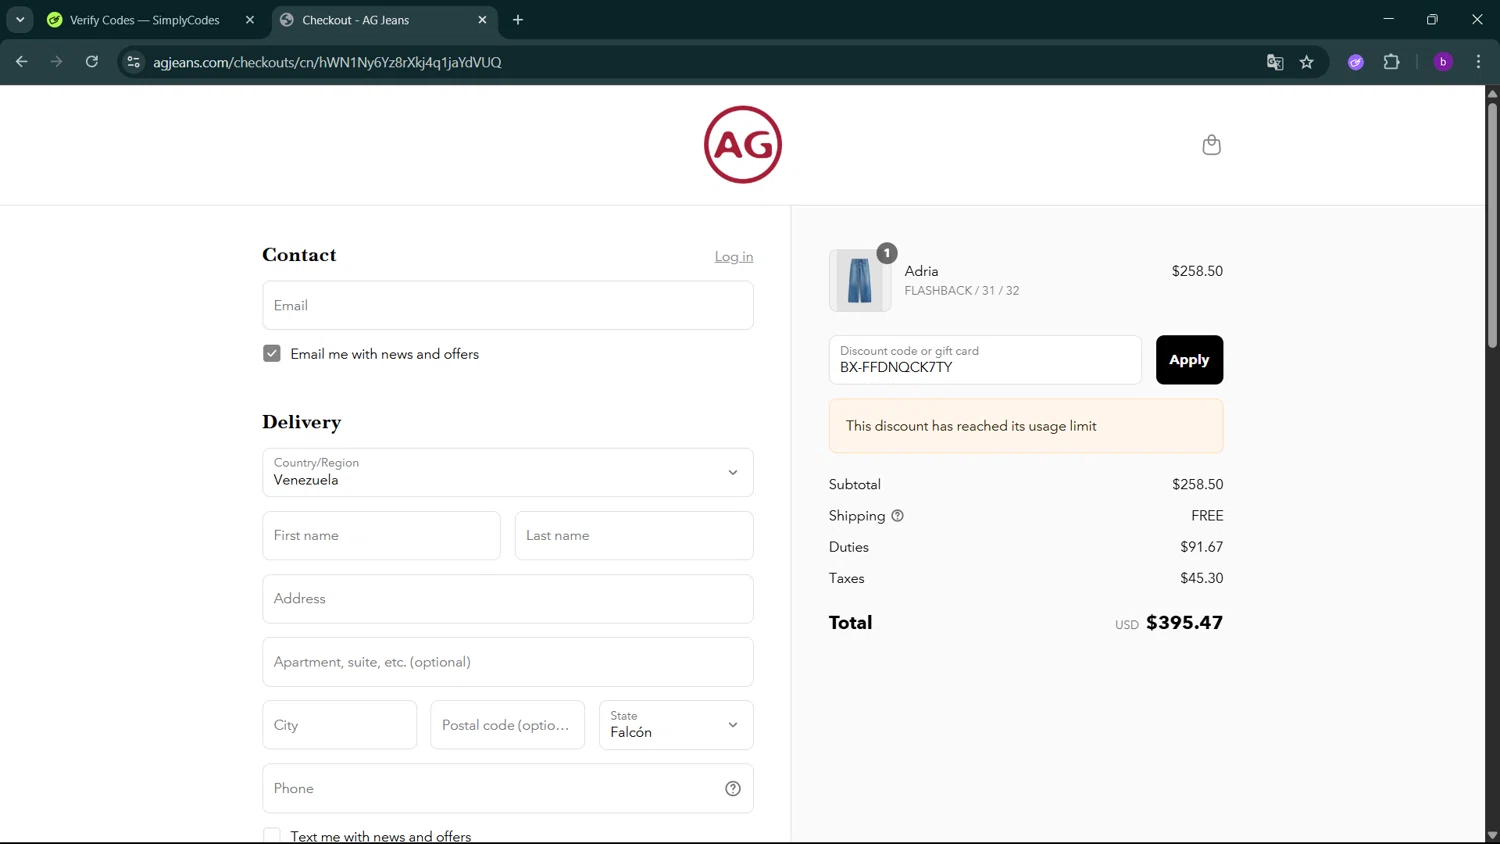
Task: Click the Total $395.47 amount
Action: [x=1184, y=623]
